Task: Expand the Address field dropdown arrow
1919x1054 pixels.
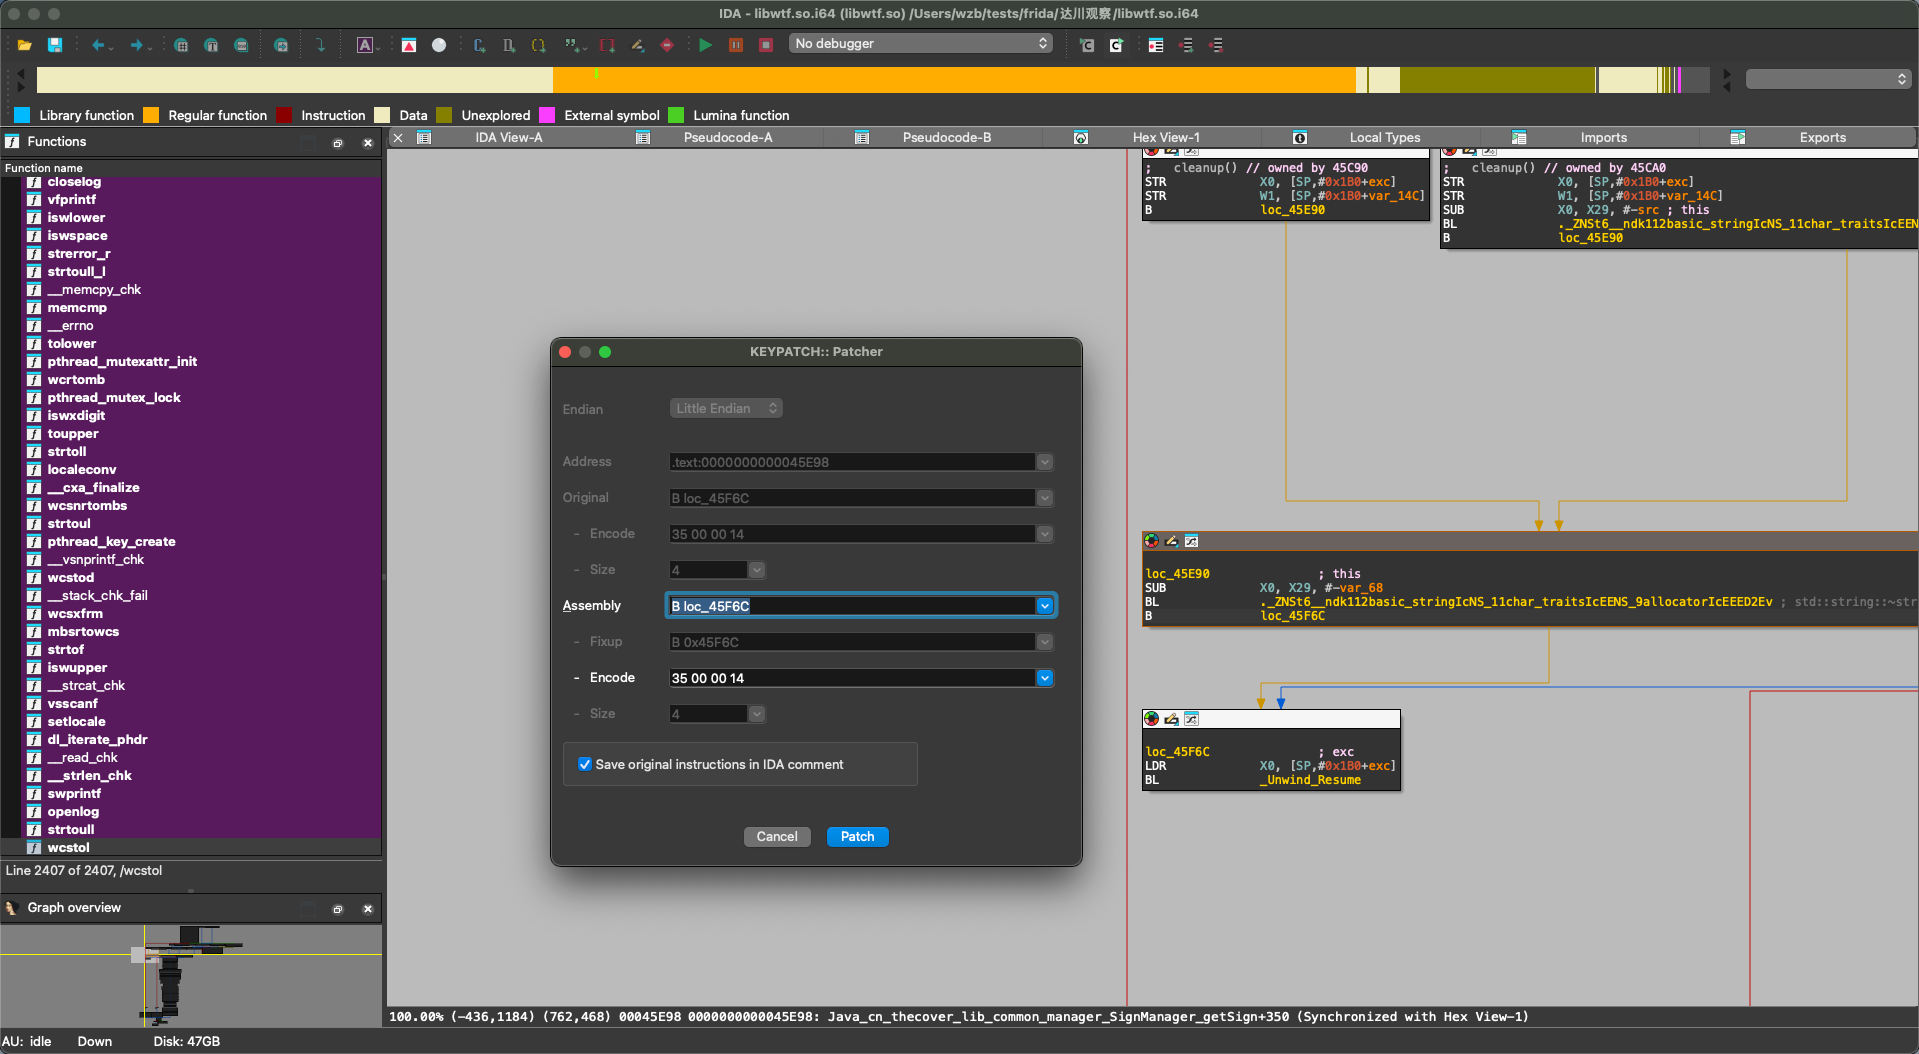Action: coord(1045,462)
